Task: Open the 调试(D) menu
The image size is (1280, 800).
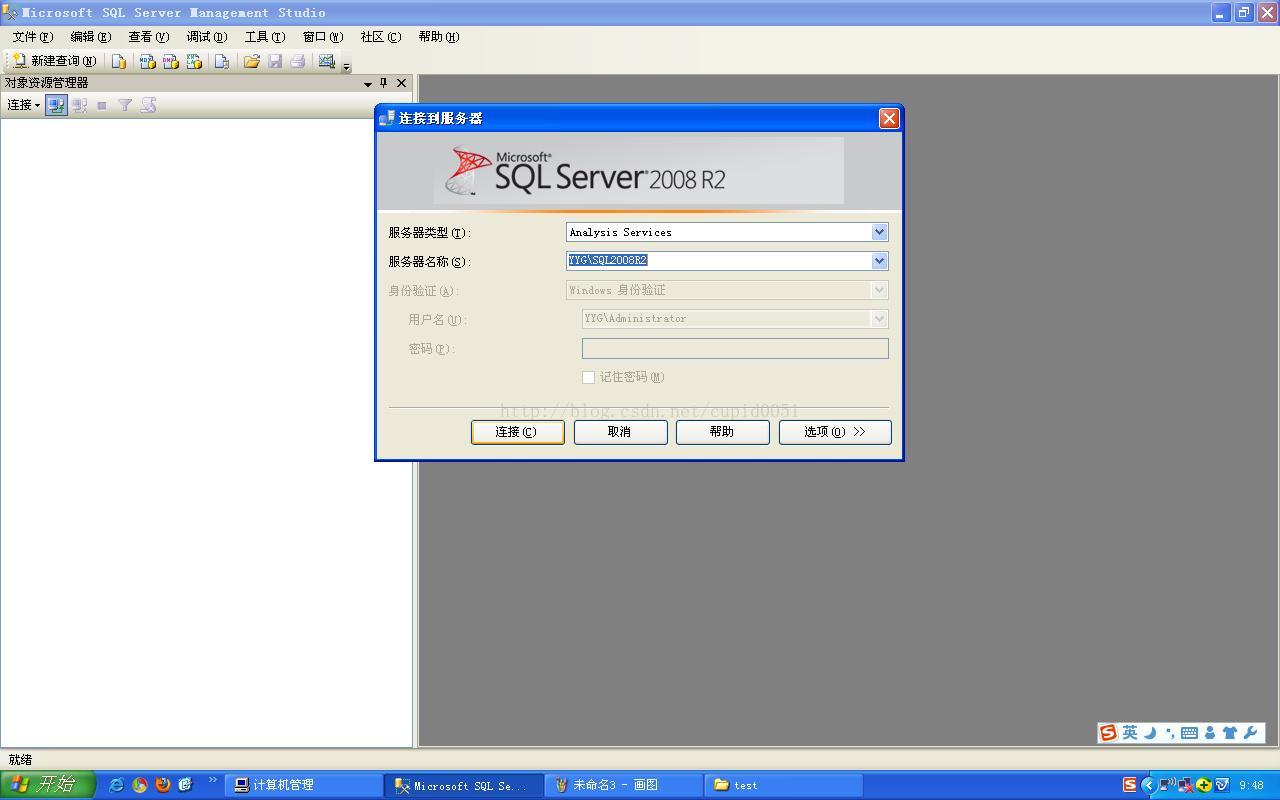Action: click(207, 37)
